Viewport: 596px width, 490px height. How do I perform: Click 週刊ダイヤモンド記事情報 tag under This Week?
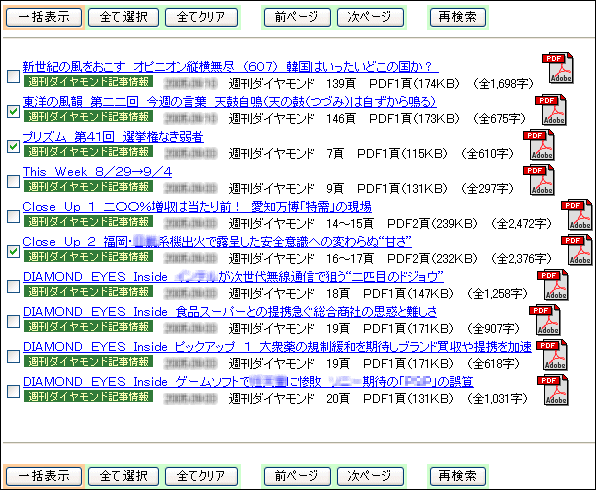coord(88,186)
